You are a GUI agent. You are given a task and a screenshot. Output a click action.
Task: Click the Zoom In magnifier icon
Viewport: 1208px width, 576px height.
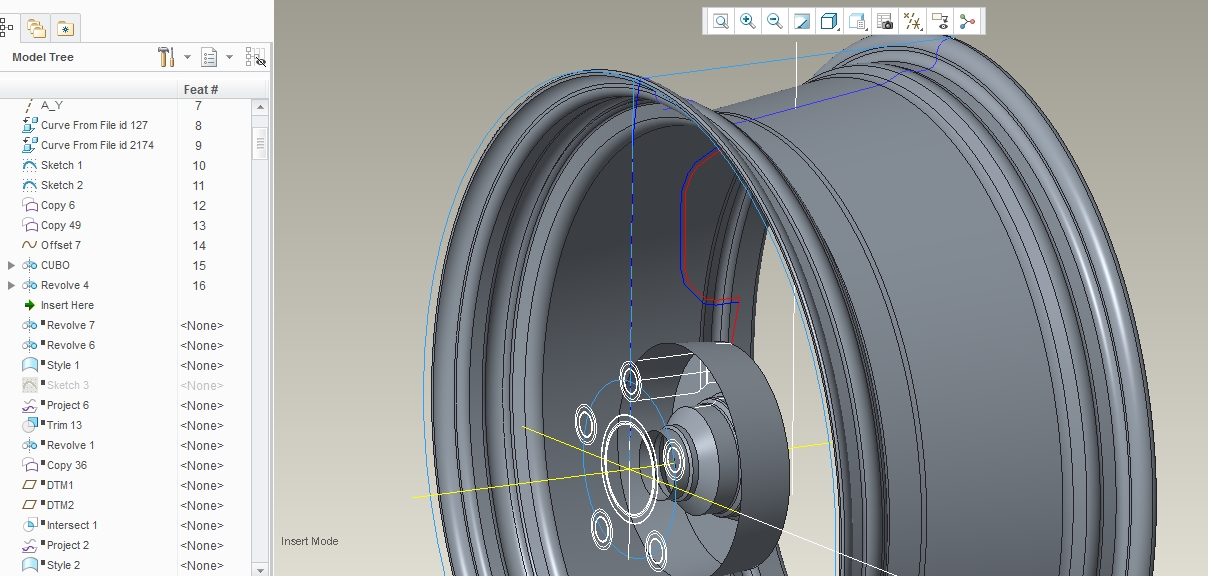tap(747, 21)
